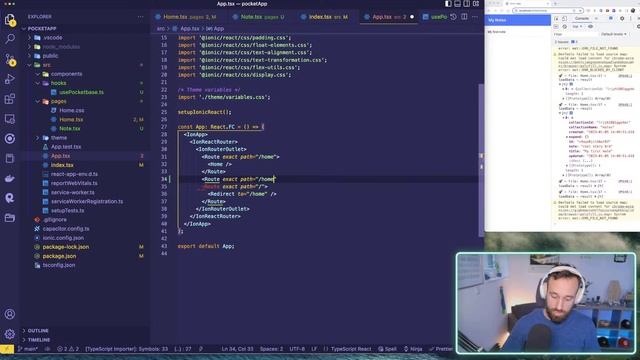Open the Source Control view

[x=9, y=59]
